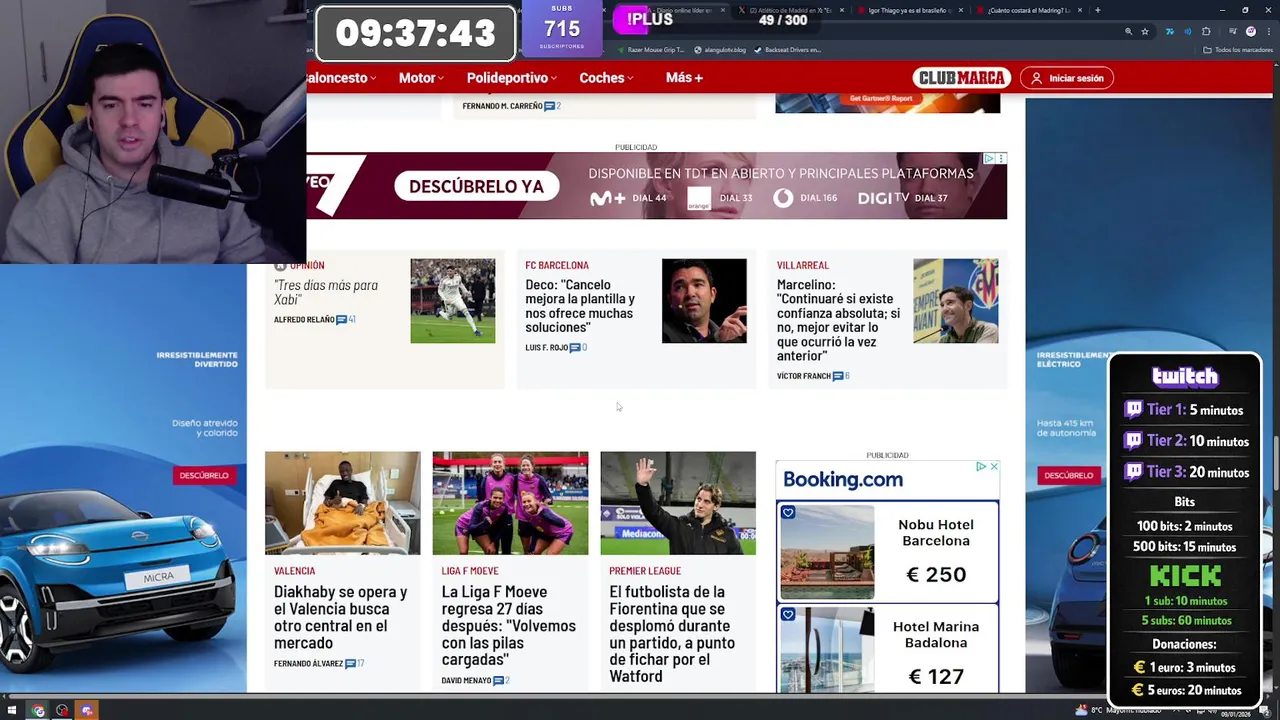This screenshot has height=720, width=1280.
Task: Open Fiorentina footballer Watford article
Action: tap(672, 634)
